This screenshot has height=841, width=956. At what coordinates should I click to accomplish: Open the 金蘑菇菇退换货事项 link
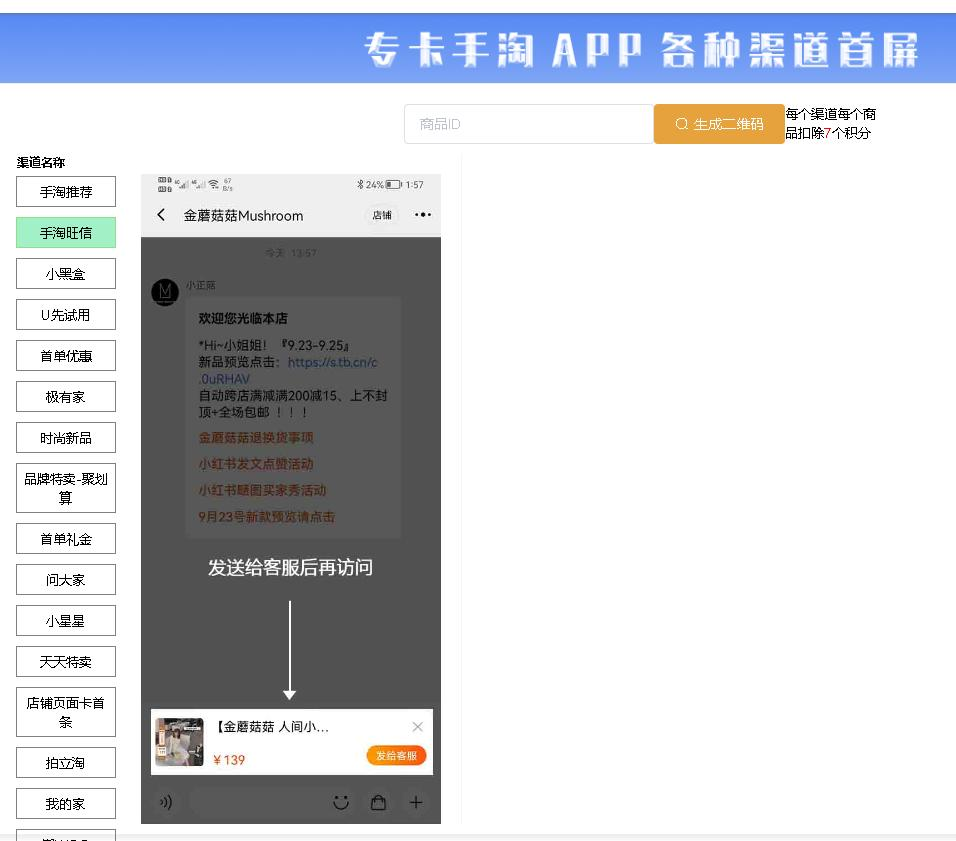click(x=256, y=437)
